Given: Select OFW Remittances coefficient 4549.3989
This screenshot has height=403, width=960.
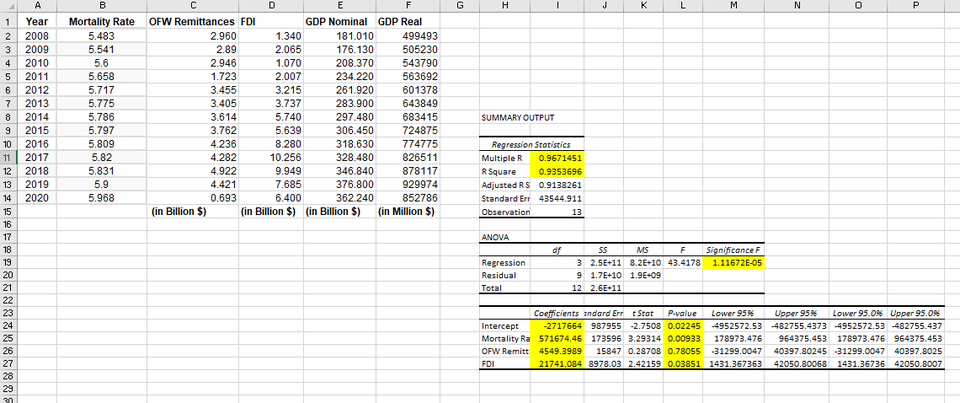Looking at the screenshot, I should coord(557,352).
